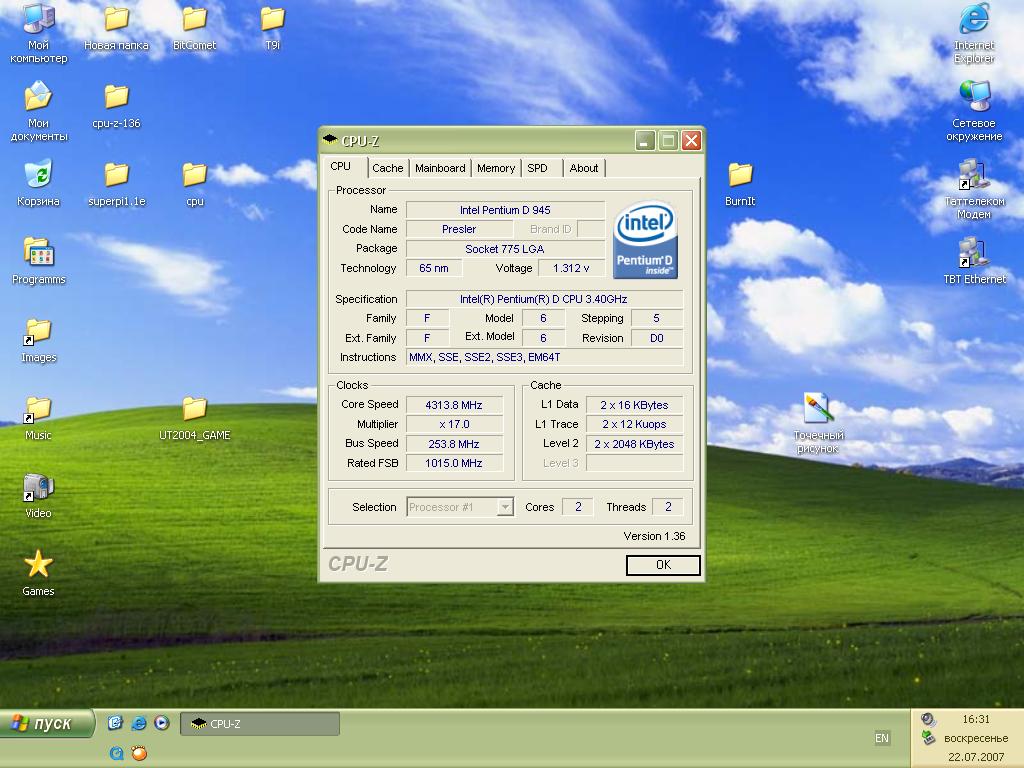The width and height of the screenshot is (1024, 768).
Task: Click the Voltage value 1.312 v
Action: (x=571, y=268)
